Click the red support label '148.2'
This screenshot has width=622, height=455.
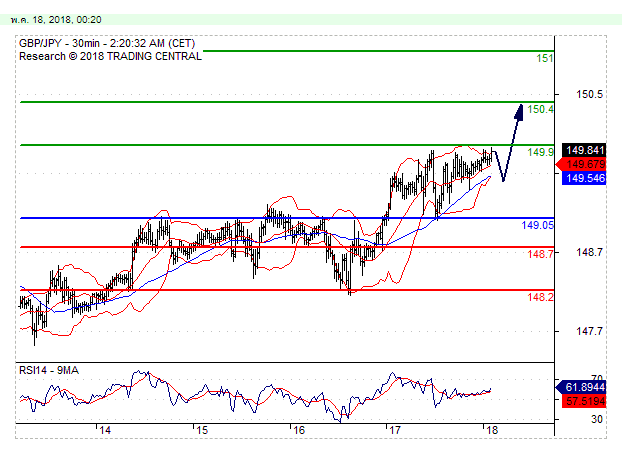point(540,297)
